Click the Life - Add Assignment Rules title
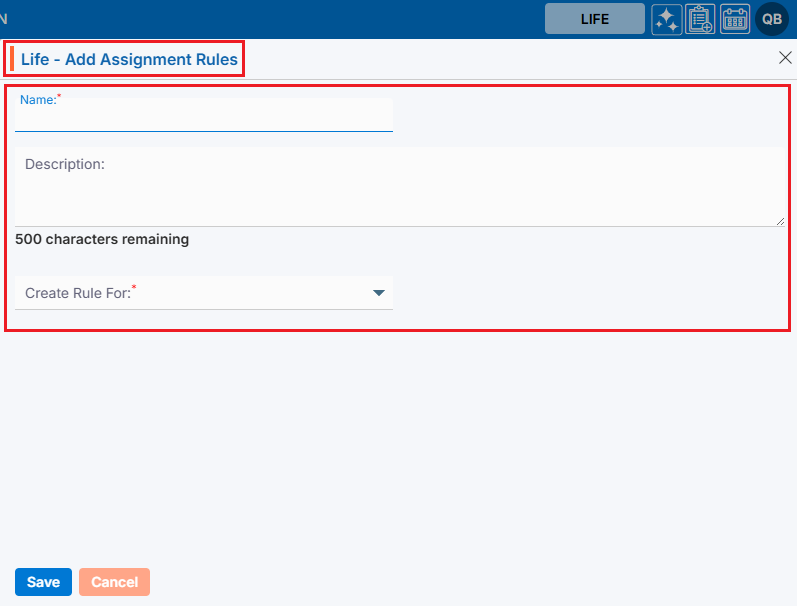The width and height of the screenshot is (797, 606). tap(129, 60)
